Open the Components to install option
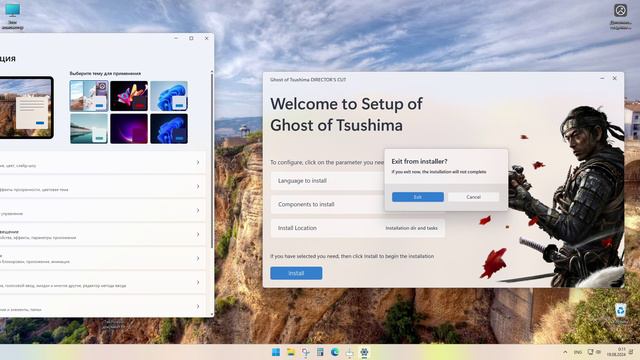The image size is (640, 360). pos(327,204)
